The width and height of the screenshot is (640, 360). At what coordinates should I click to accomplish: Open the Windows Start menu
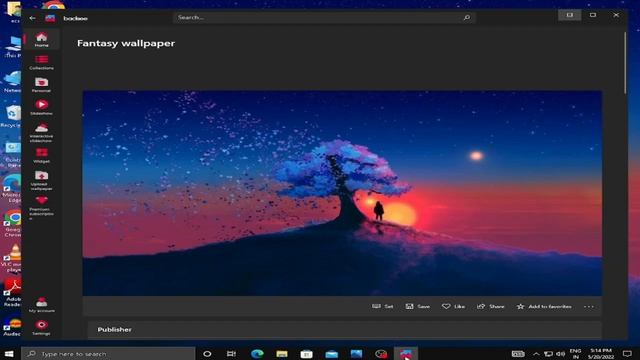click(x=9, y=353)
